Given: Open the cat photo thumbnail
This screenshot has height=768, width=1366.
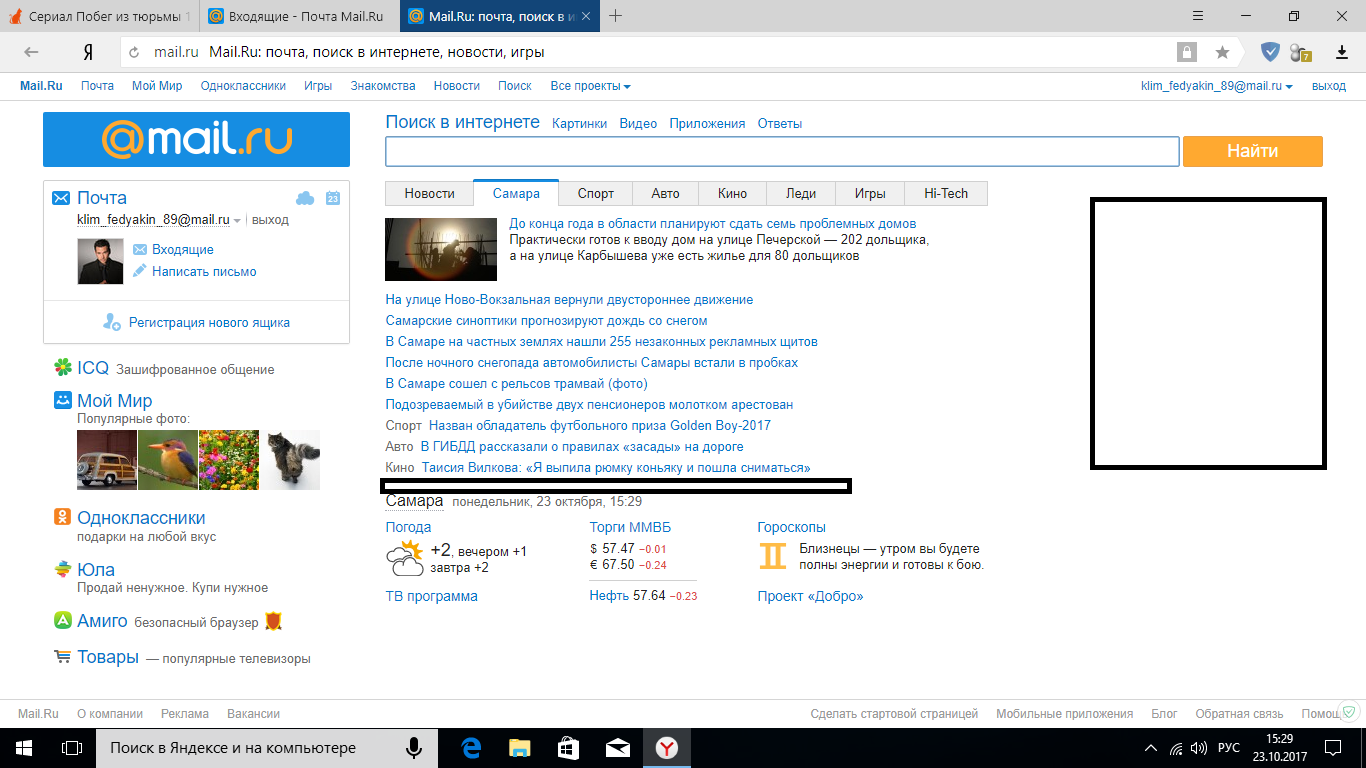Looking at the screenshot, I should (x=290, y=460).
